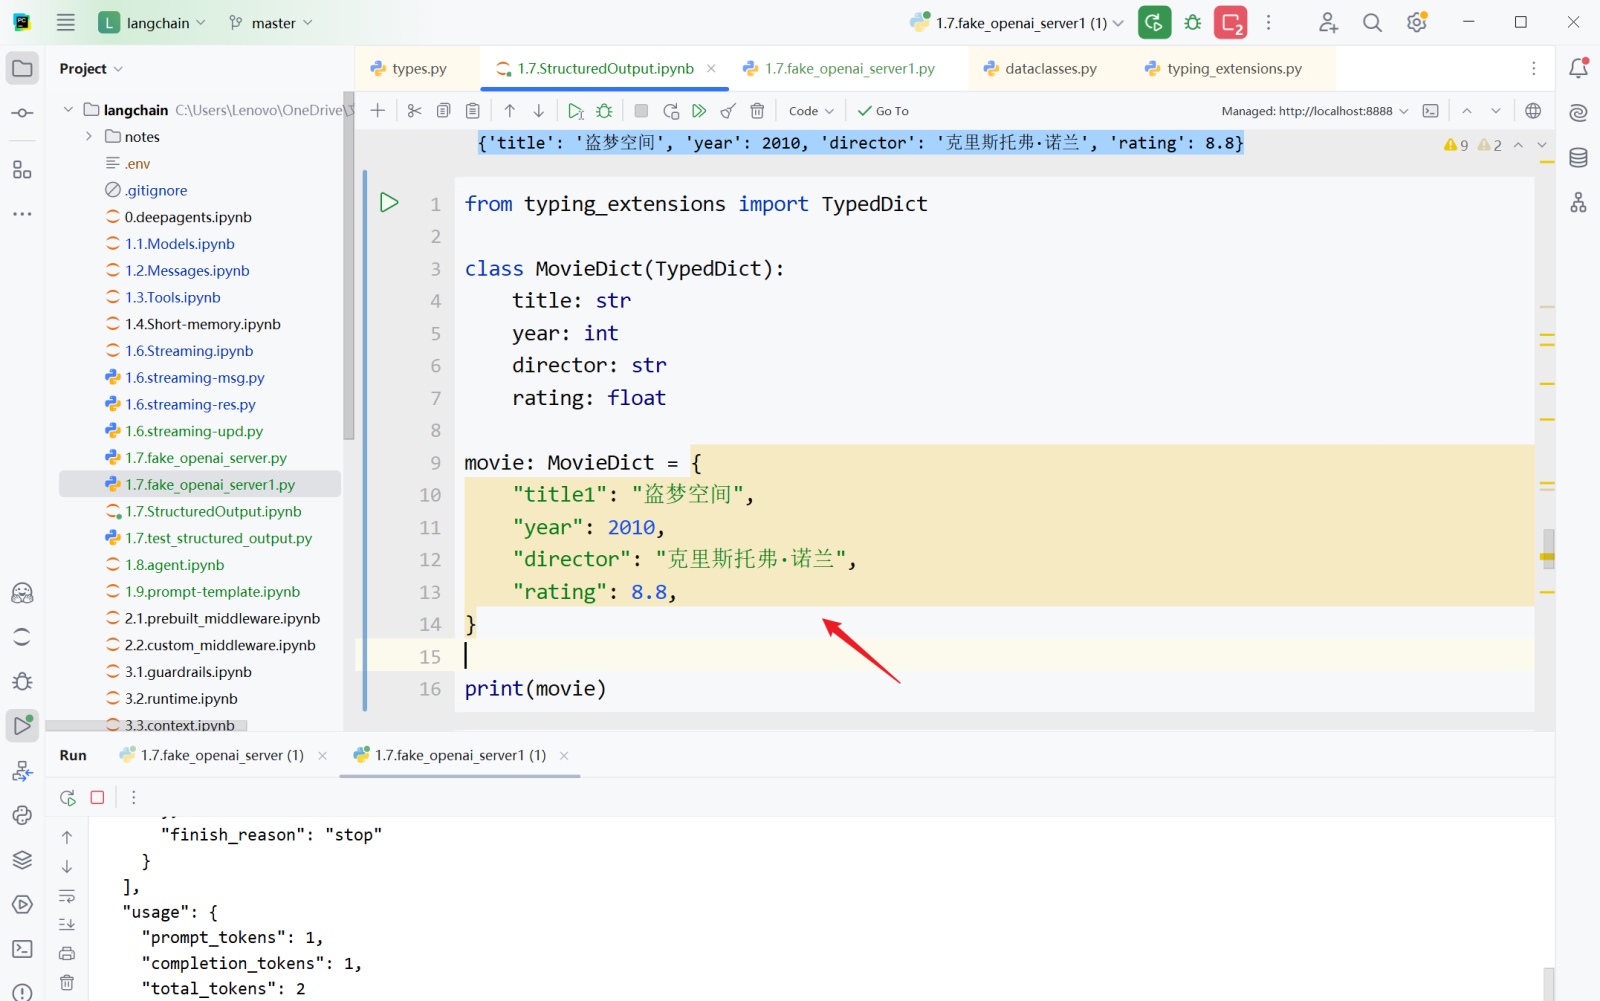Move the cell up
Screen dimensions: 1600x1001
pos(510,111)
